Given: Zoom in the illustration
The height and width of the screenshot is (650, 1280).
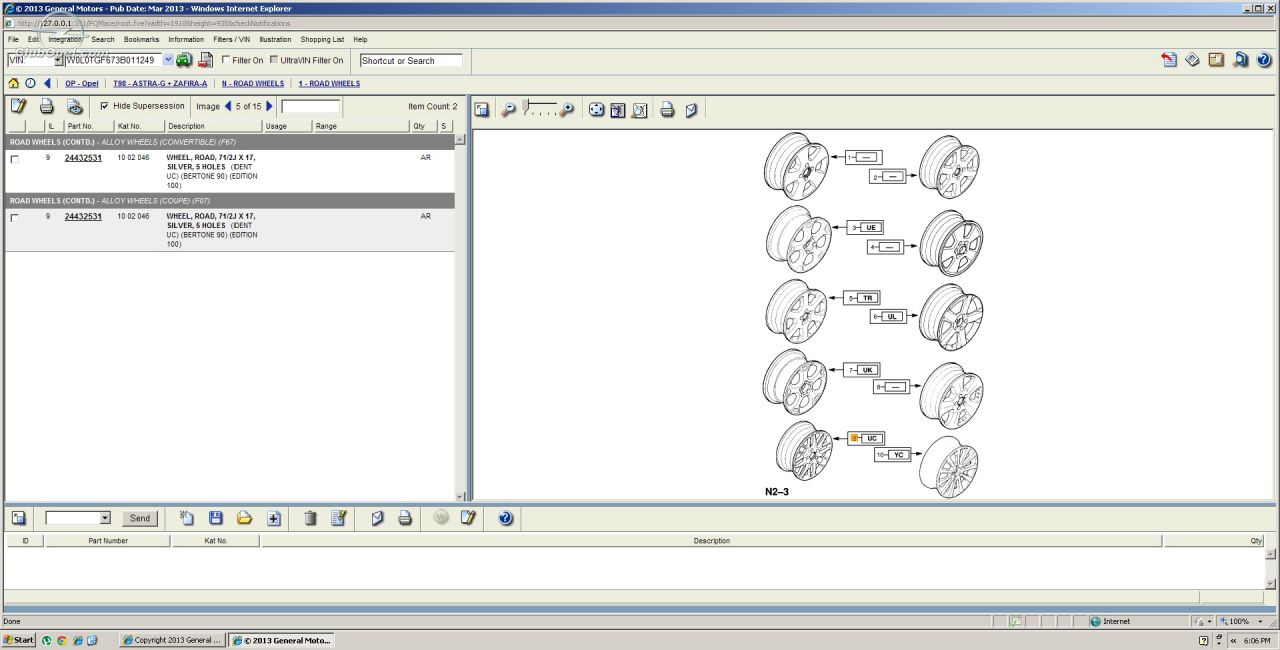Looking at the screenshot, I should [567, 110].
